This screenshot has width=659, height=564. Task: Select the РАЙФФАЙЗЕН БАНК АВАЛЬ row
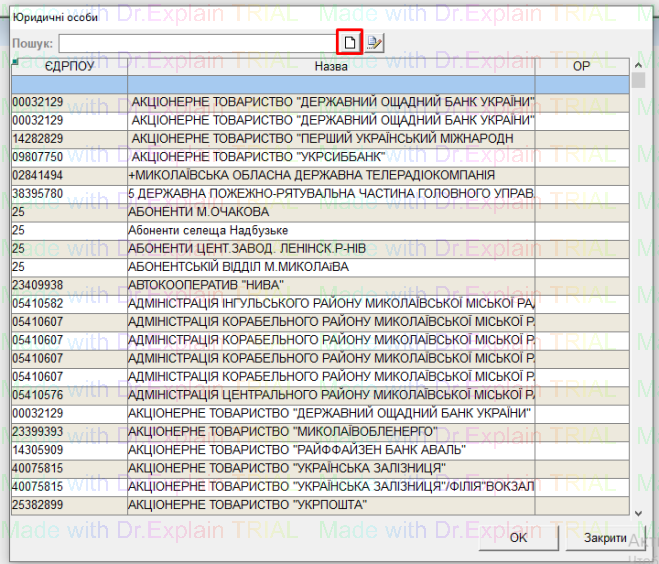[330, 449]
